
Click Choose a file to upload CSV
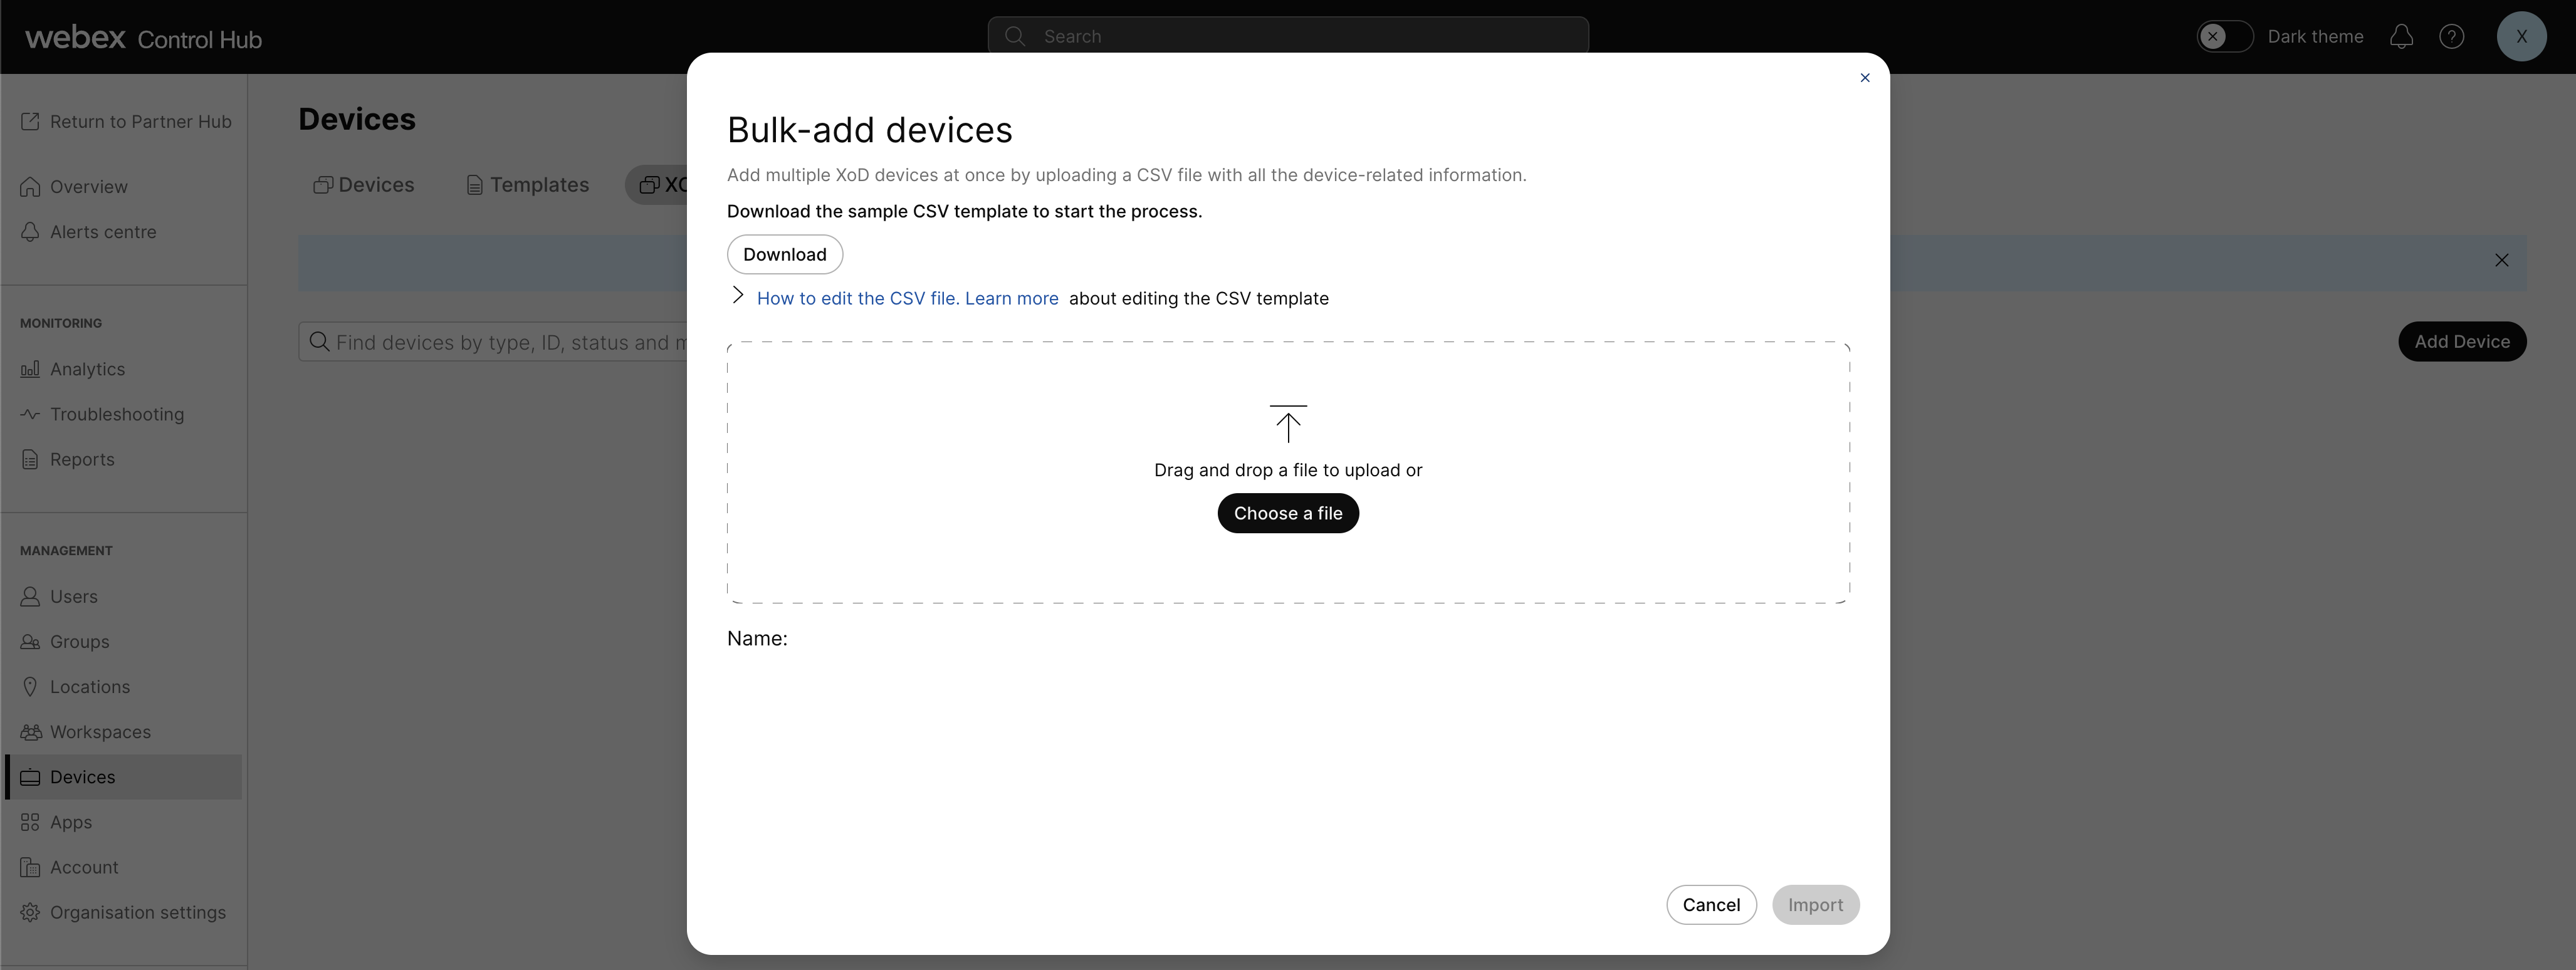[x=1288, y=512]
